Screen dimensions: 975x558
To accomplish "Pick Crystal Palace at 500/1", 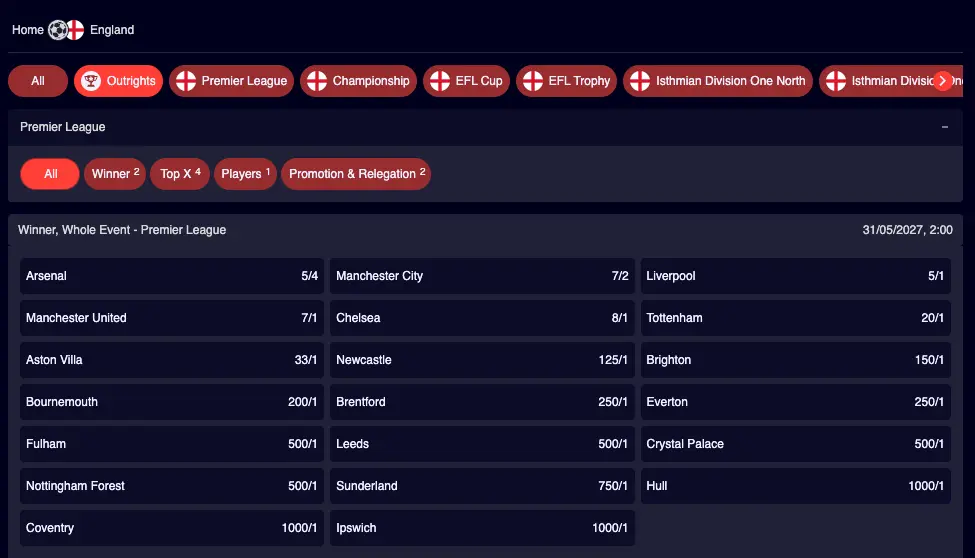I will pos(795,444).
